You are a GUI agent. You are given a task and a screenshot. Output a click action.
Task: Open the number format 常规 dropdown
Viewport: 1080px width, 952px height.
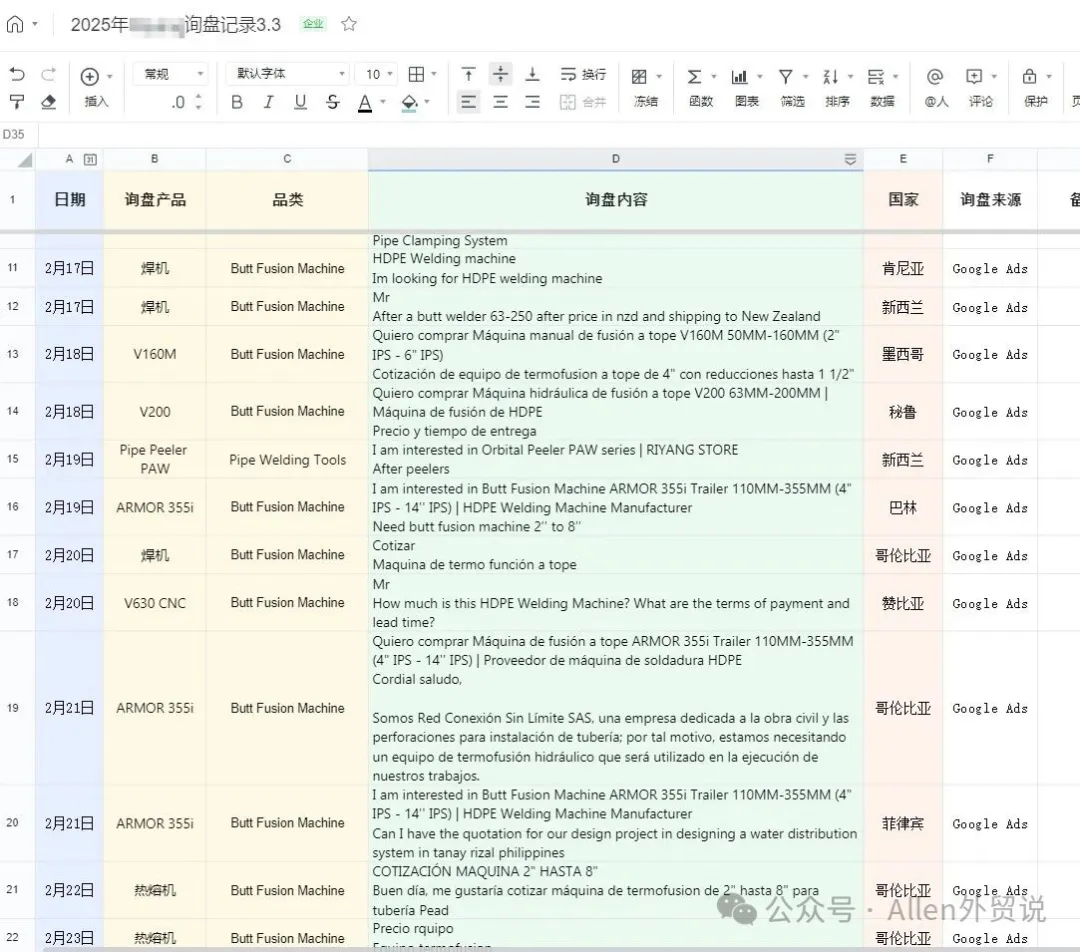coord(172,74)
